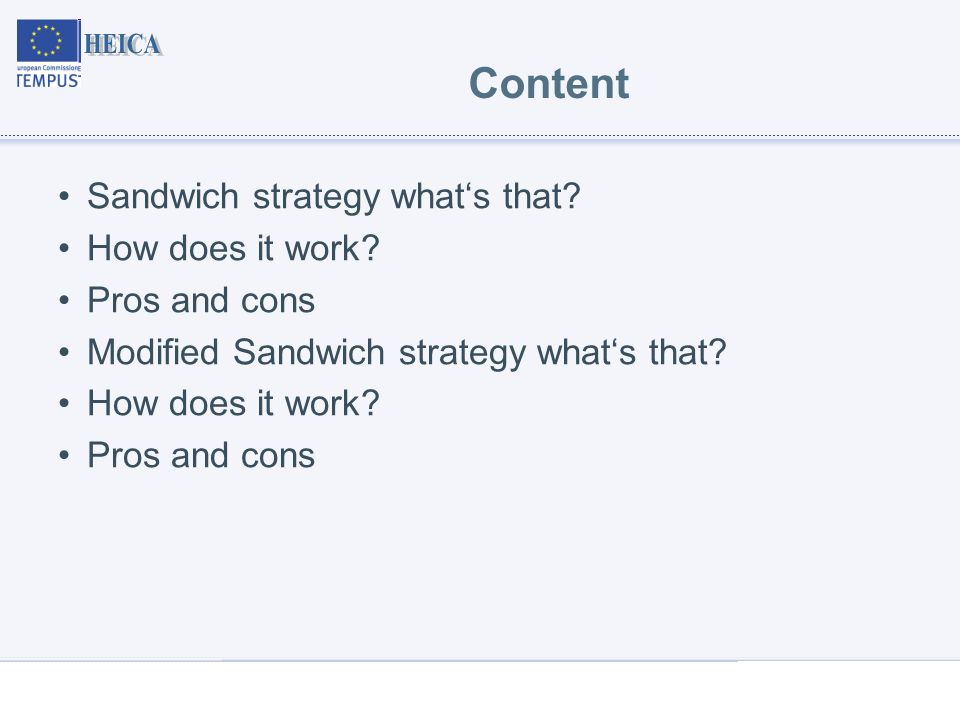Image resolution: width=960 pixels, height=720 pixels.
Task: Click the word Modified in the fourth bullet
Action: tap(153, 352)
